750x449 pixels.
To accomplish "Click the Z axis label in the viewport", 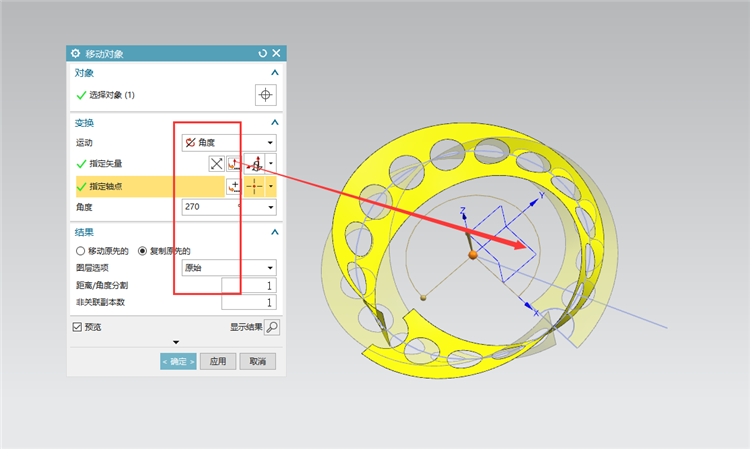I will coord(463,210).
